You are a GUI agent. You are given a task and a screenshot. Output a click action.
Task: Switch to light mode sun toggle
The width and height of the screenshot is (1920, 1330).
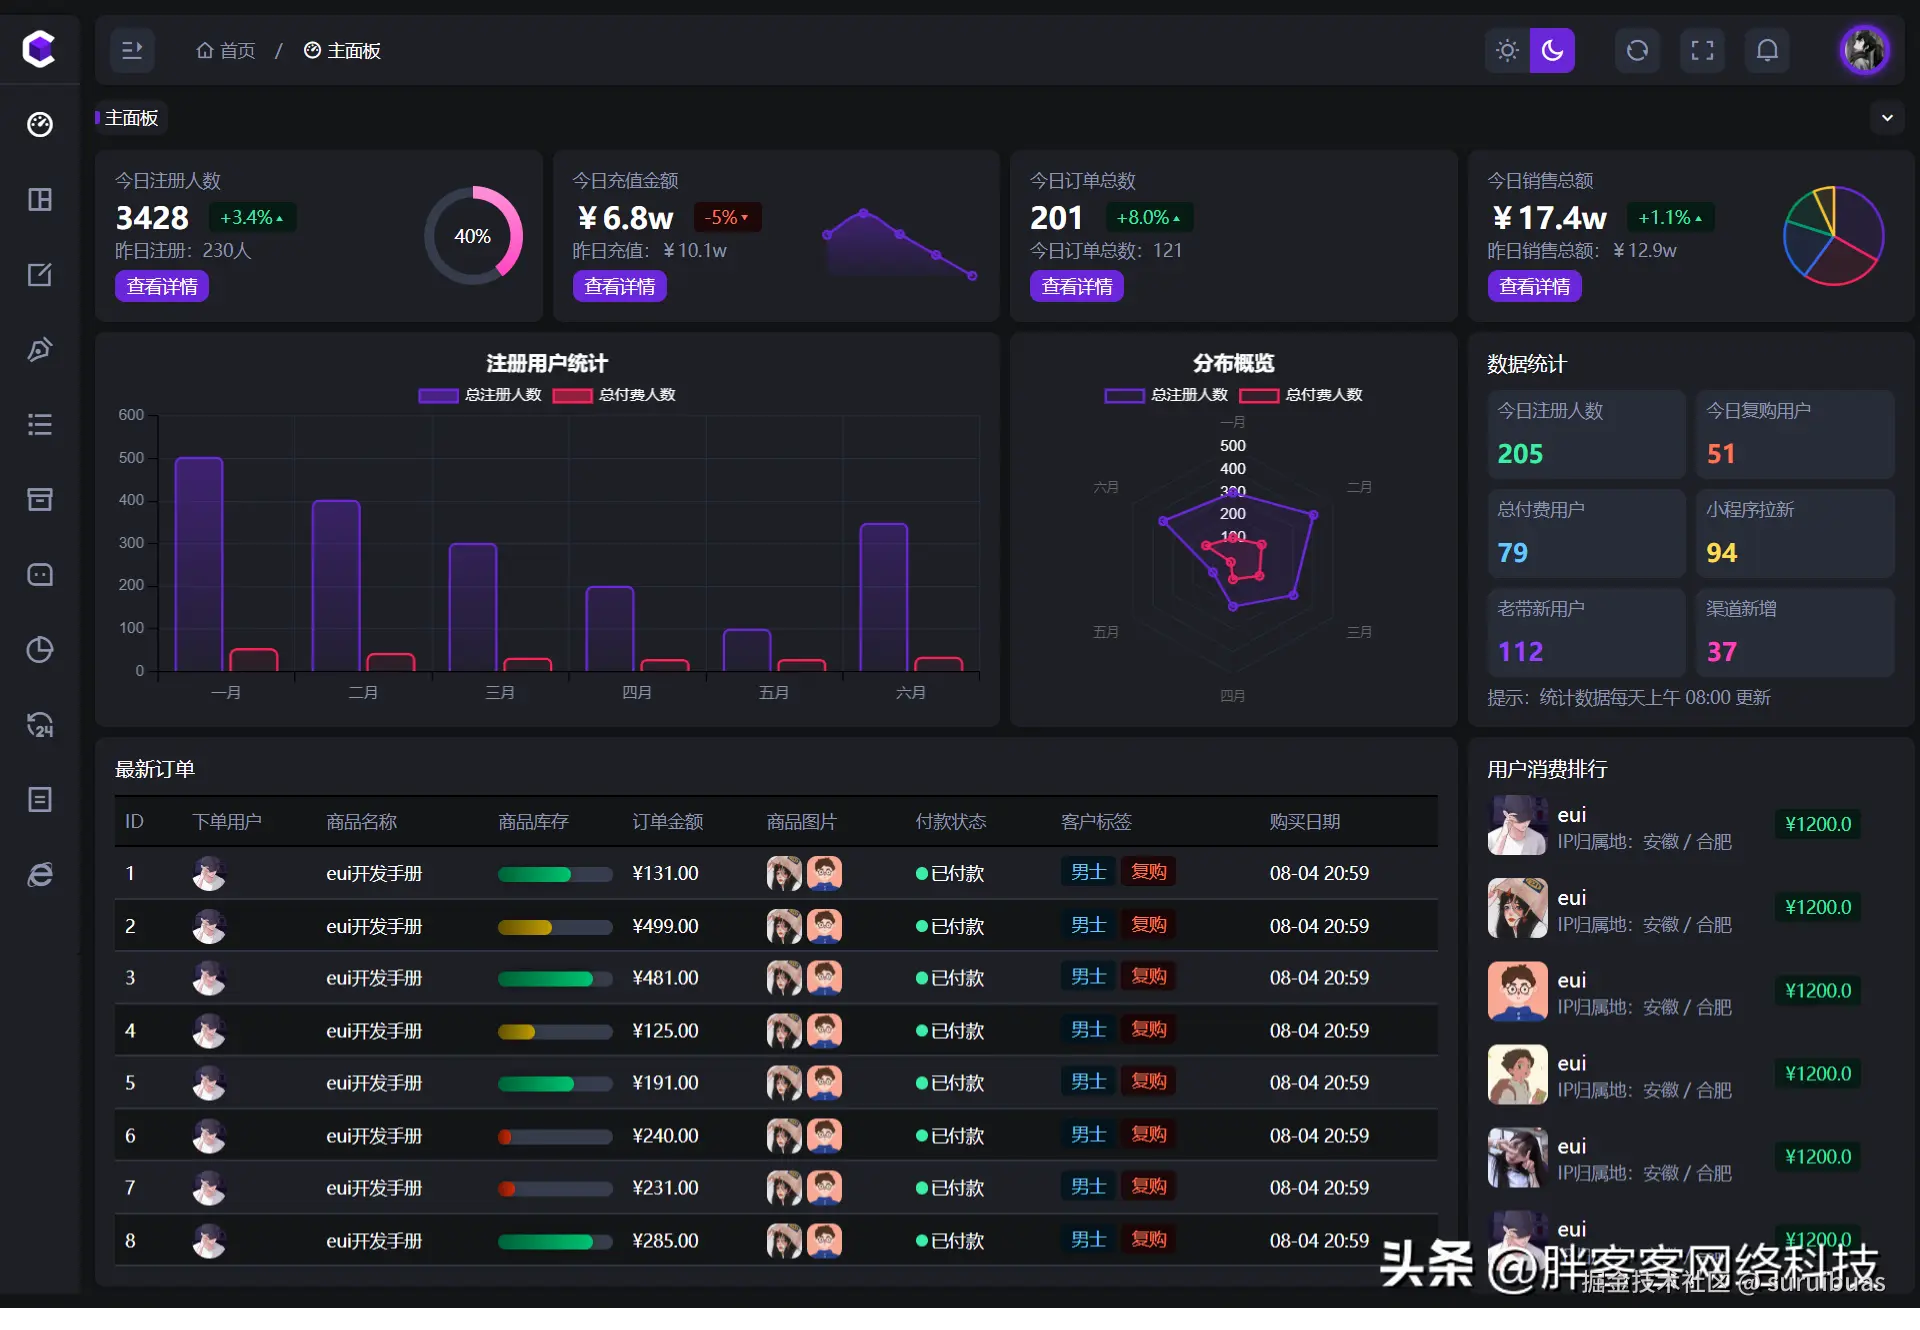click(x=1507, y=50)
